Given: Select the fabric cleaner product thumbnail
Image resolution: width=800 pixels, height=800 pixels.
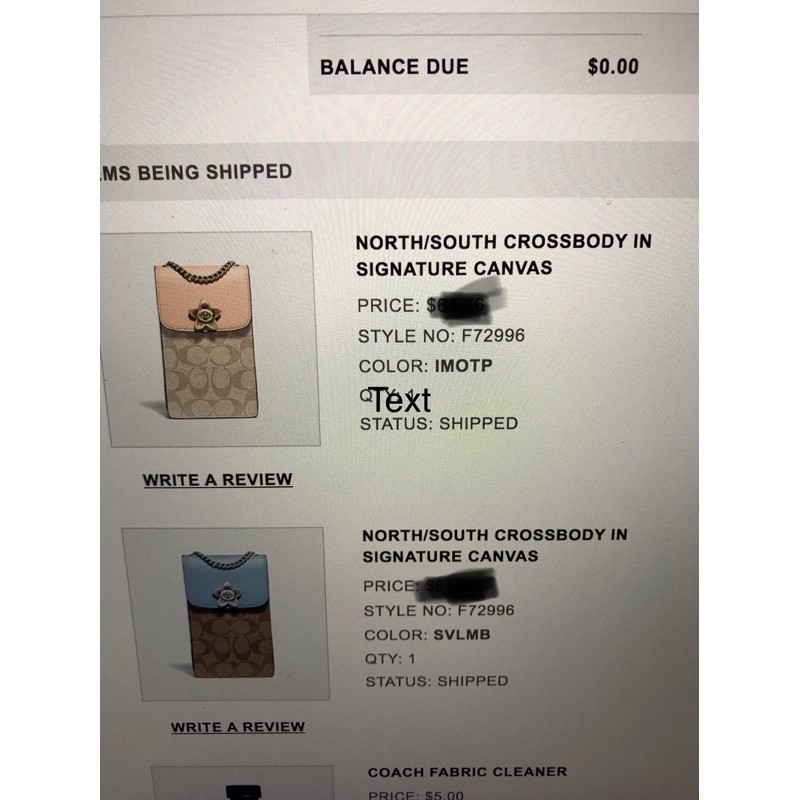Looking at the screenshot, I should (x=243, y=783).
